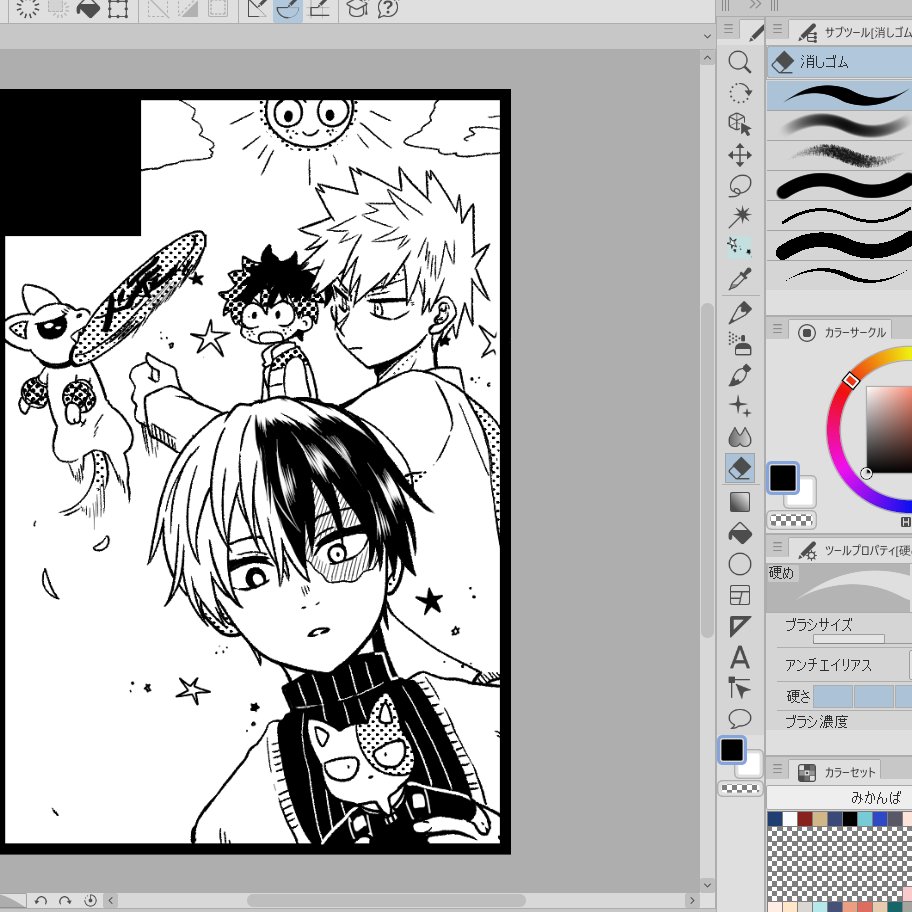
Task: Click the pencil tab of tool palette
Action: tap(754, 32)
